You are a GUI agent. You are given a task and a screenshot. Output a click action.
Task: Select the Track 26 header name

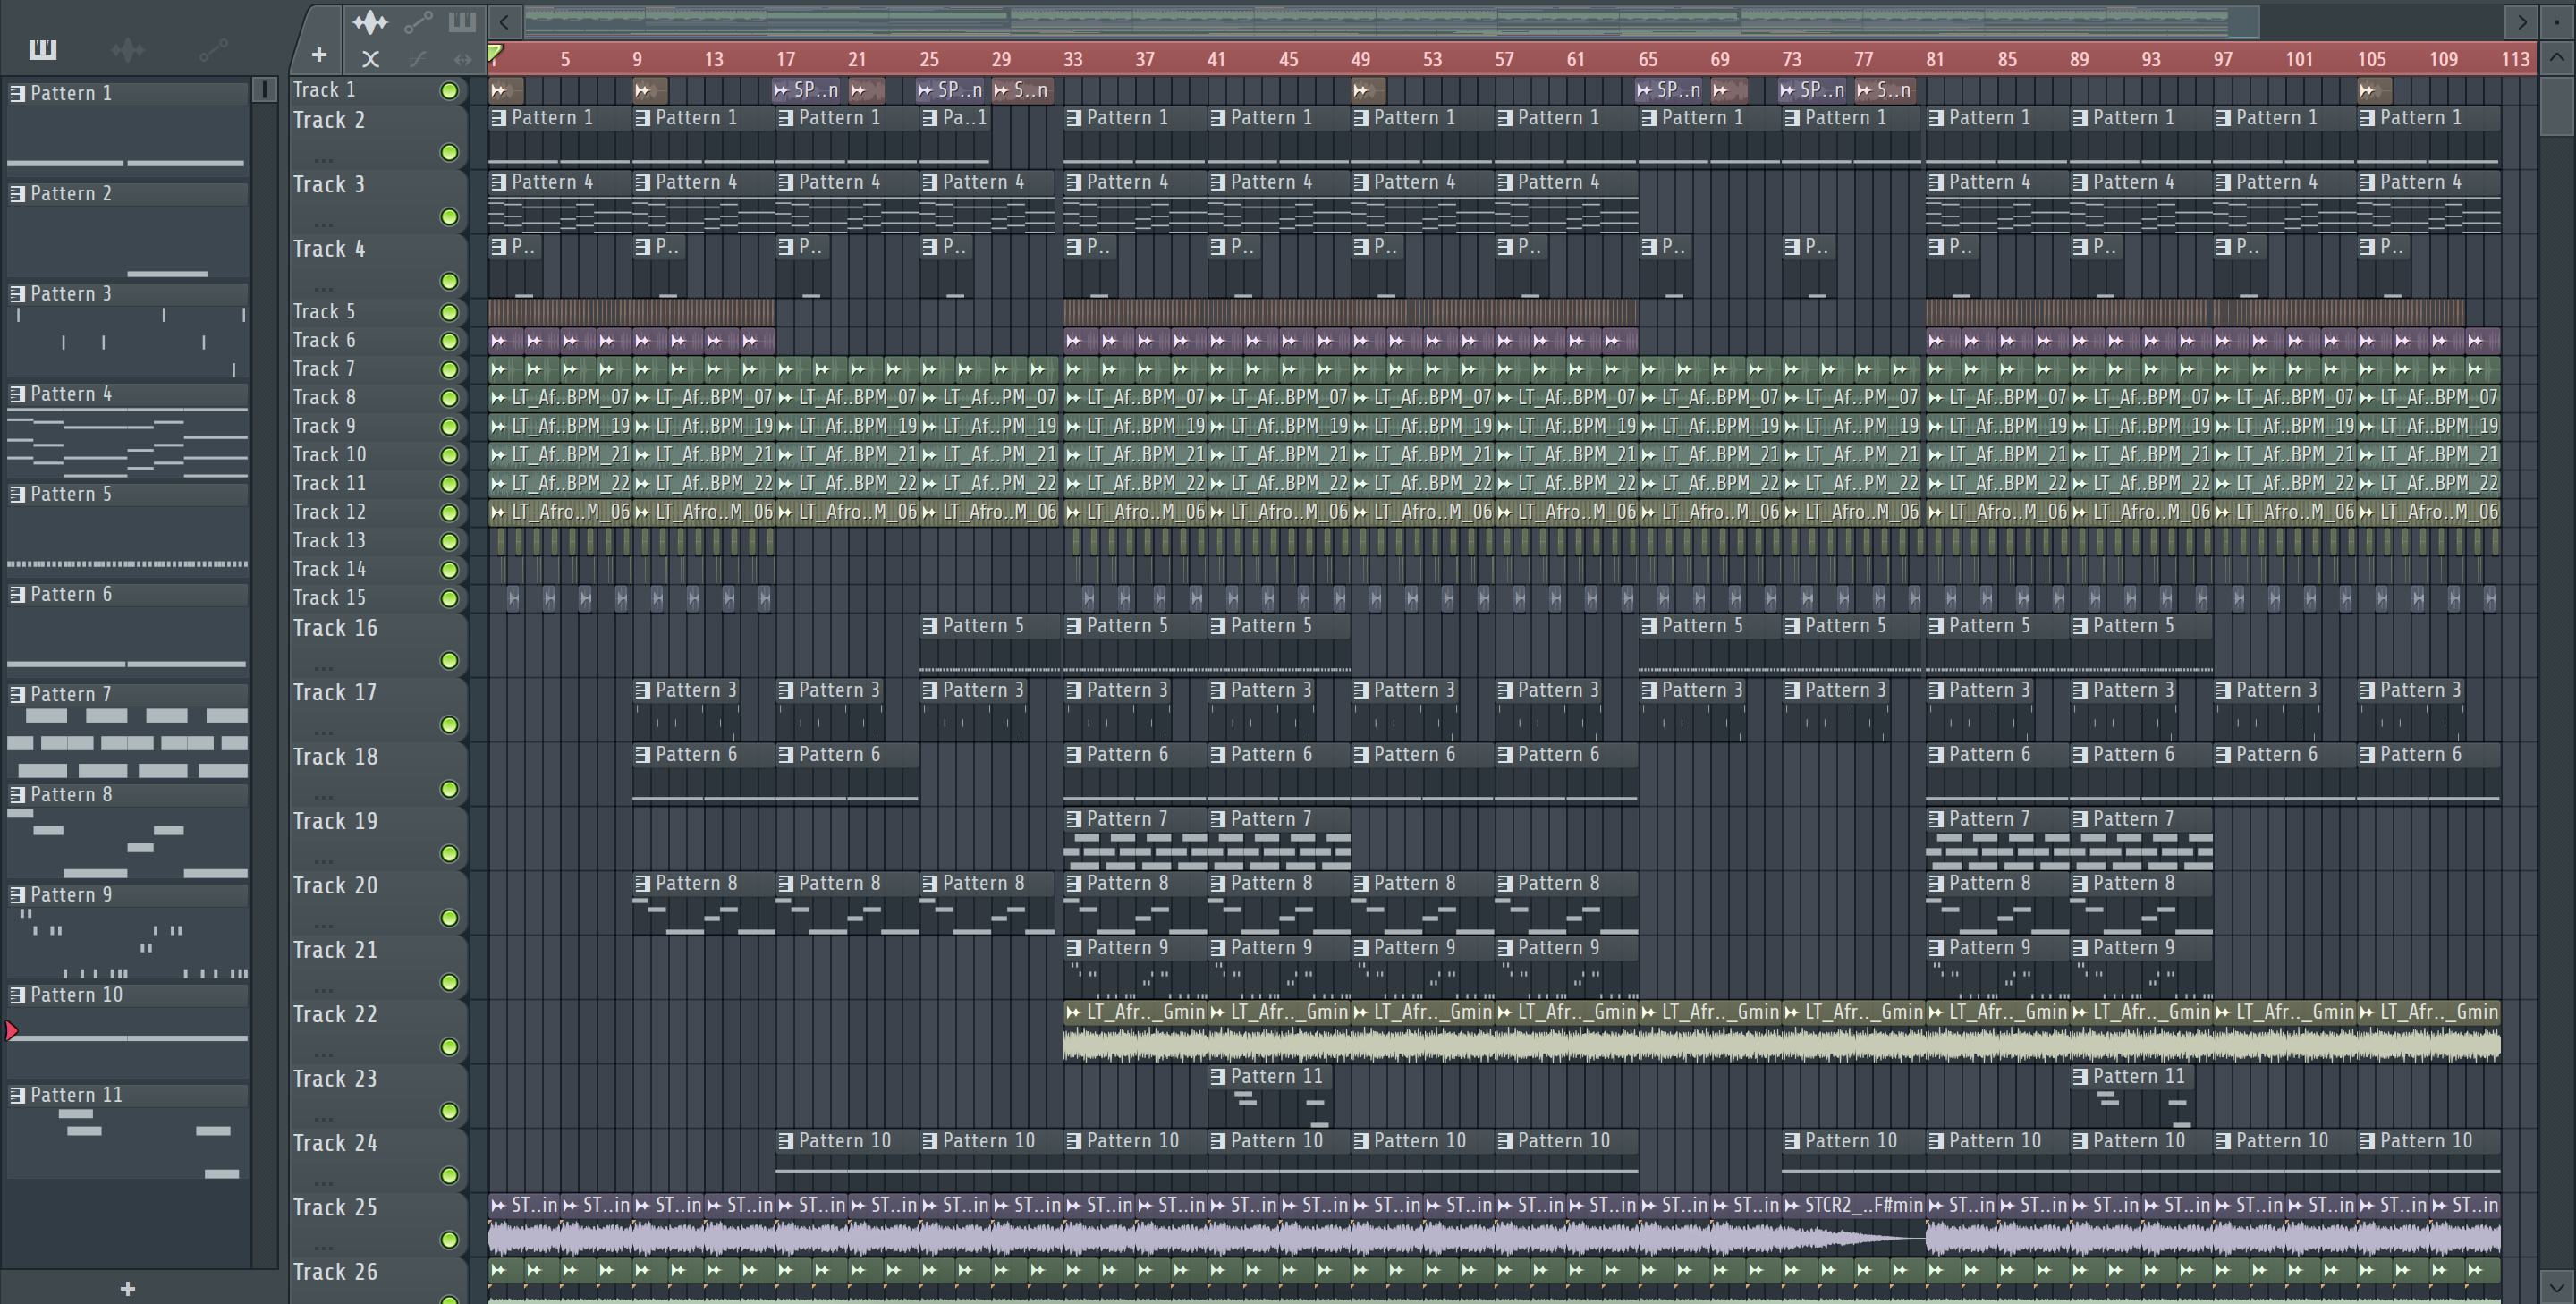point(335,1272)
